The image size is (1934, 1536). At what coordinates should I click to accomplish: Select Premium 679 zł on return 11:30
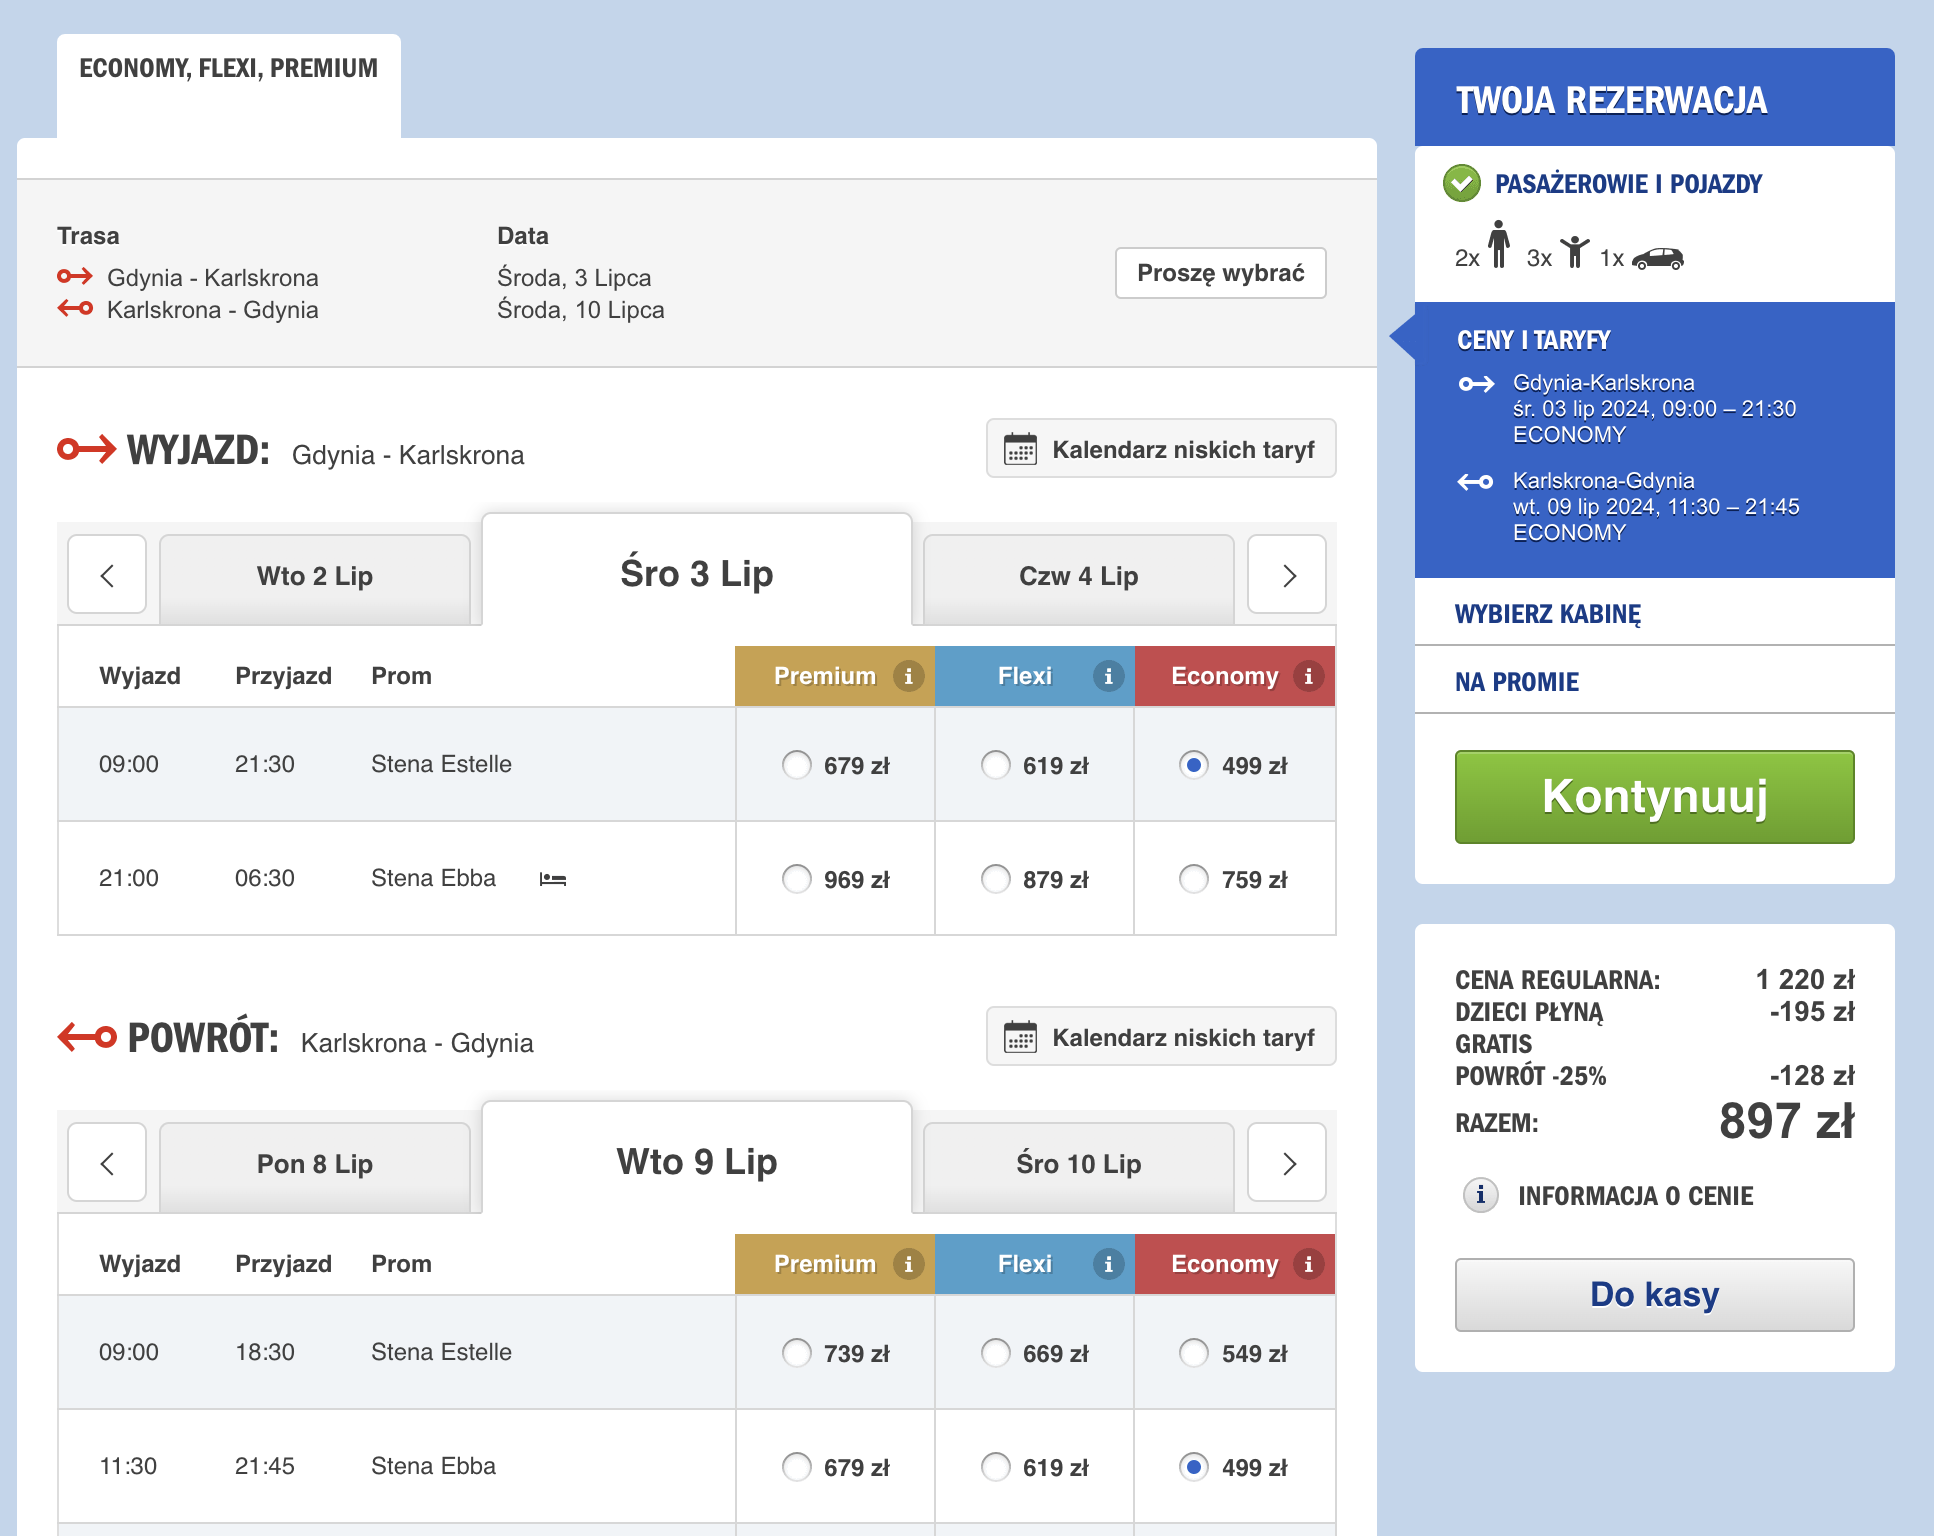tap(796, 1467)
